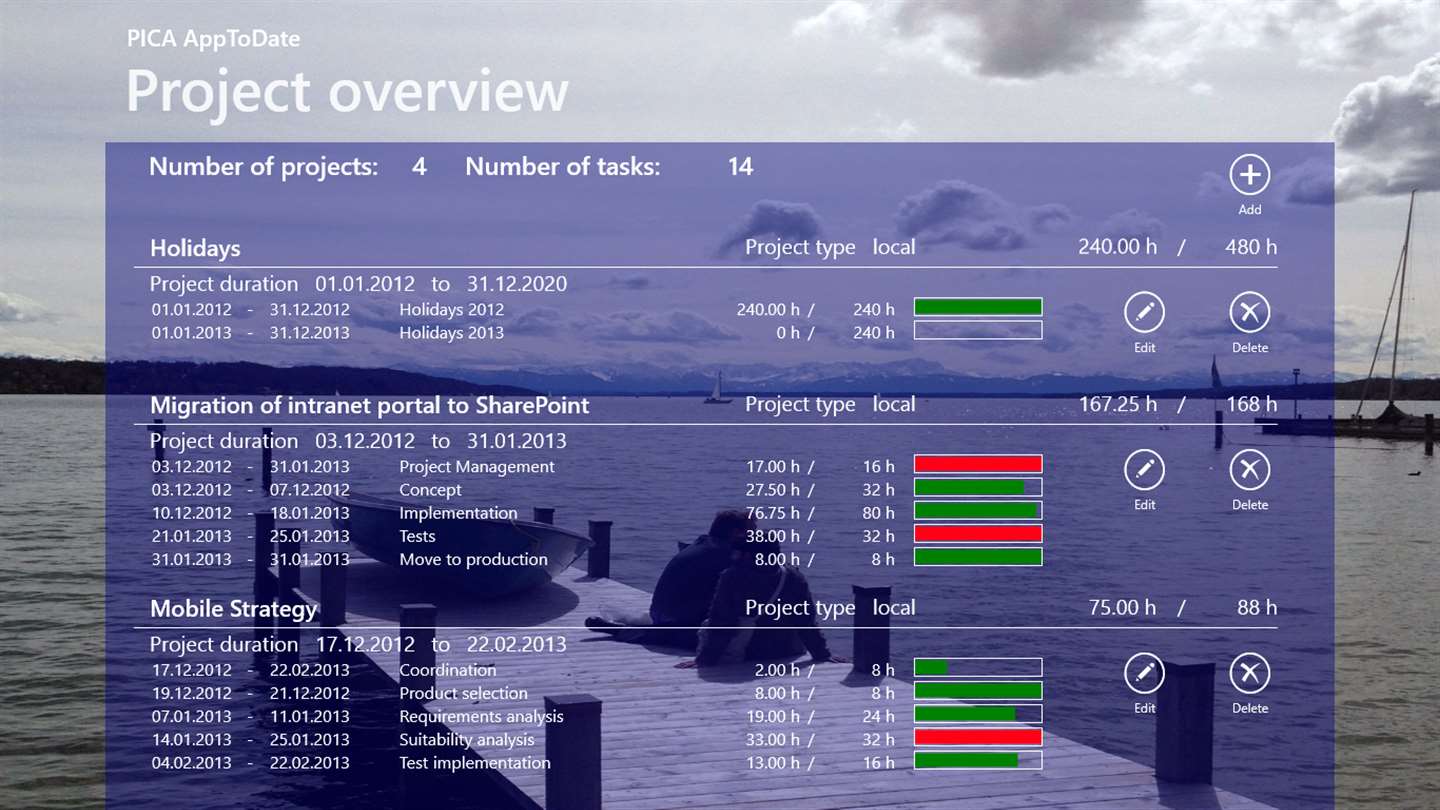Viewport: 1440px width, 810px height.
Task: Click the Project overview page title
Action: (347, 91)
